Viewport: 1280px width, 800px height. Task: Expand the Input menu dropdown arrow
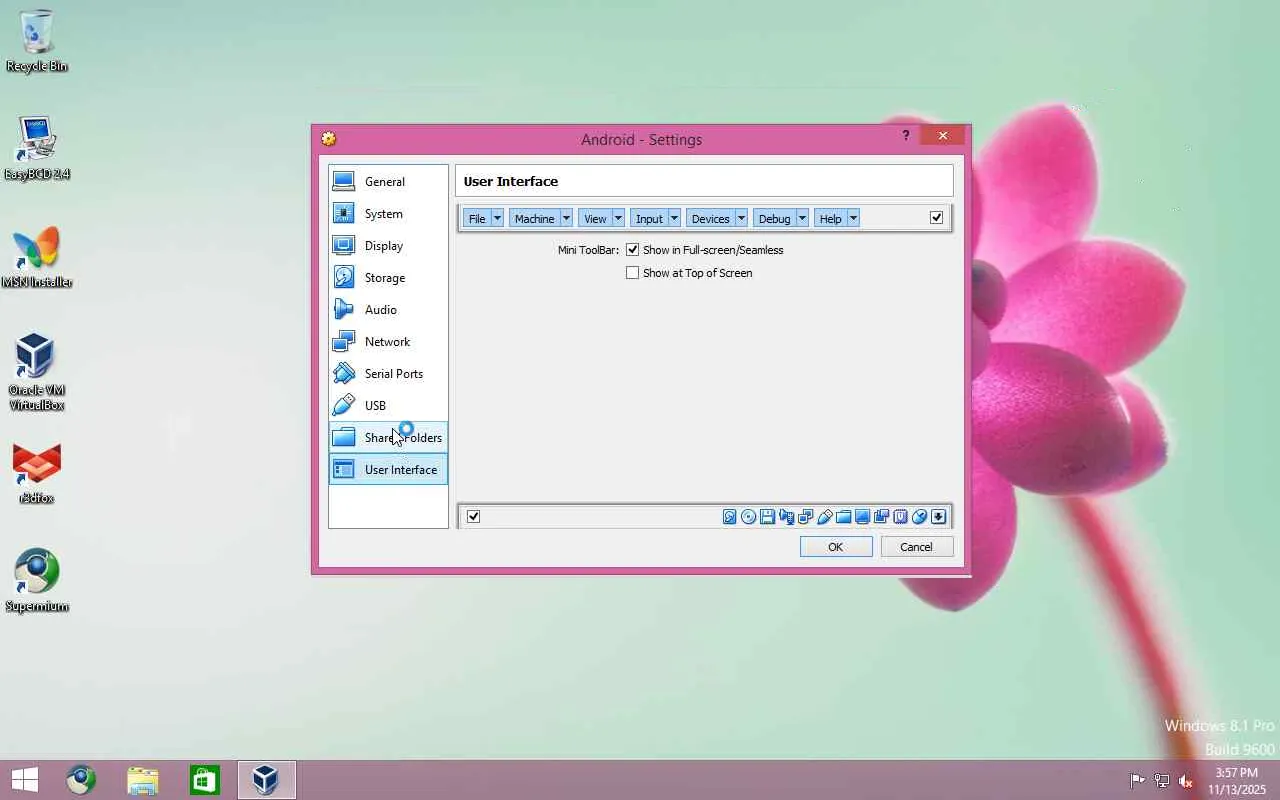(x=674, y=219)
